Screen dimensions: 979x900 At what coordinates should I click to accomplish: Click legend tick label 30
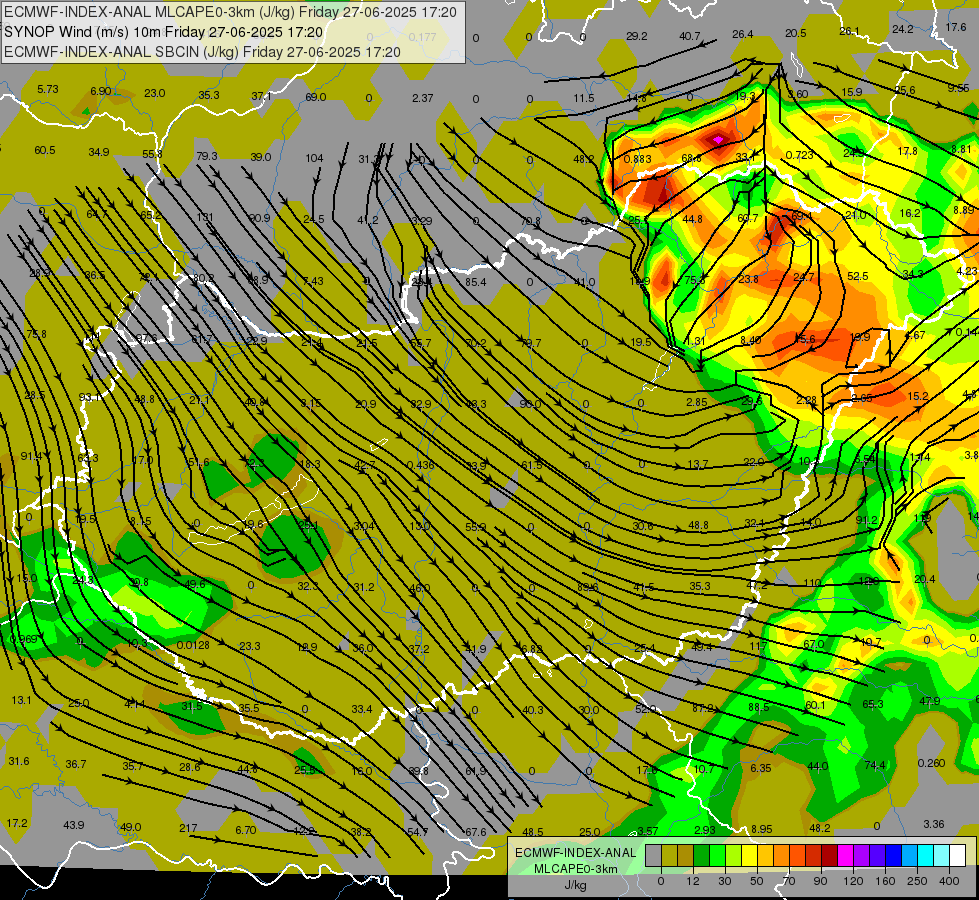(x=725, y=881)
